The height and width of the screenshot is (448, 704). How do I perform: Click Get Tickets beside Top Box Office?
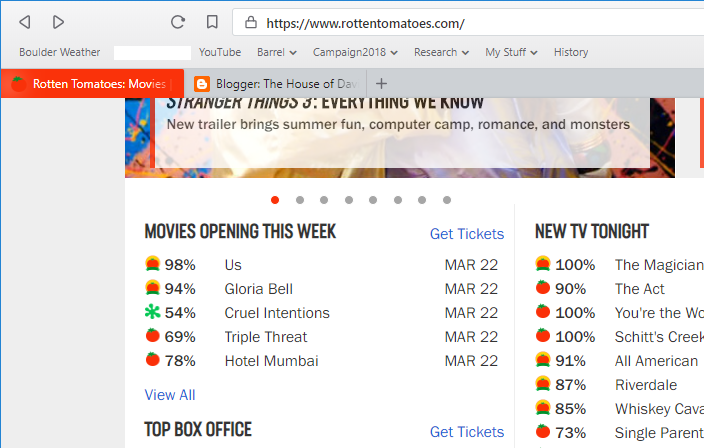pyautogui.click(x=467, y=432)
